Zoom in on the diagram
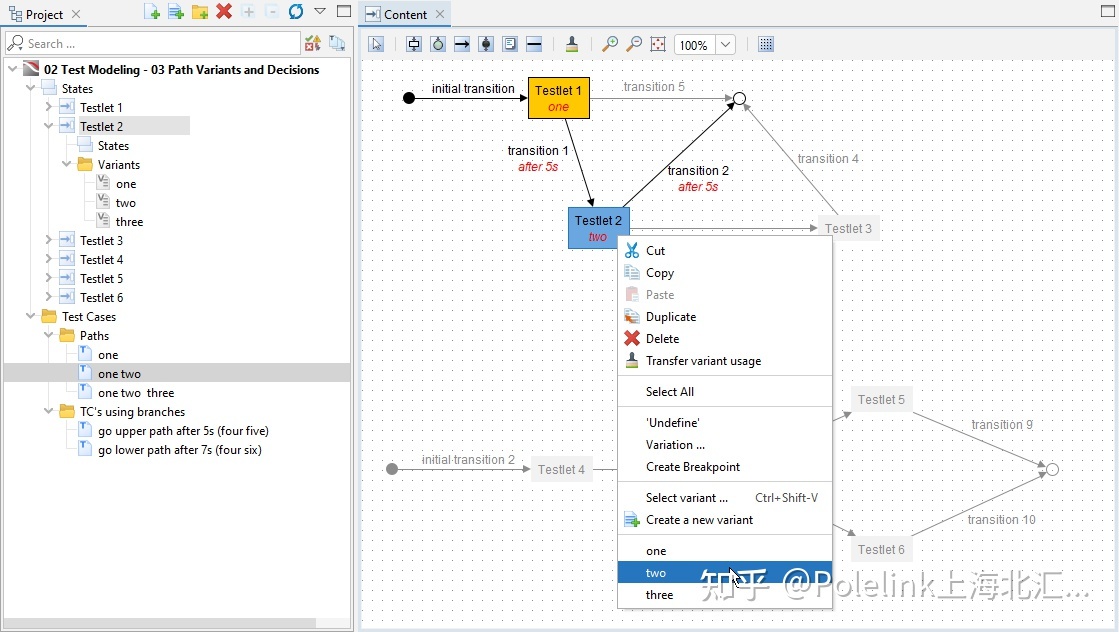This screenshot has width=1119, height=632. (609, 44)
